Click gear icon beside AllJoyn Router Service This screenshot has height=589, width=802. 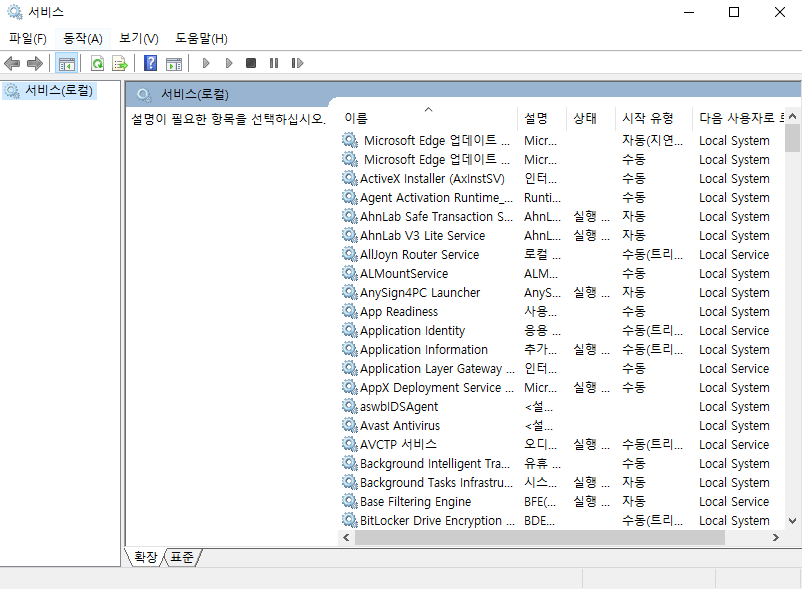coord(350,254)
